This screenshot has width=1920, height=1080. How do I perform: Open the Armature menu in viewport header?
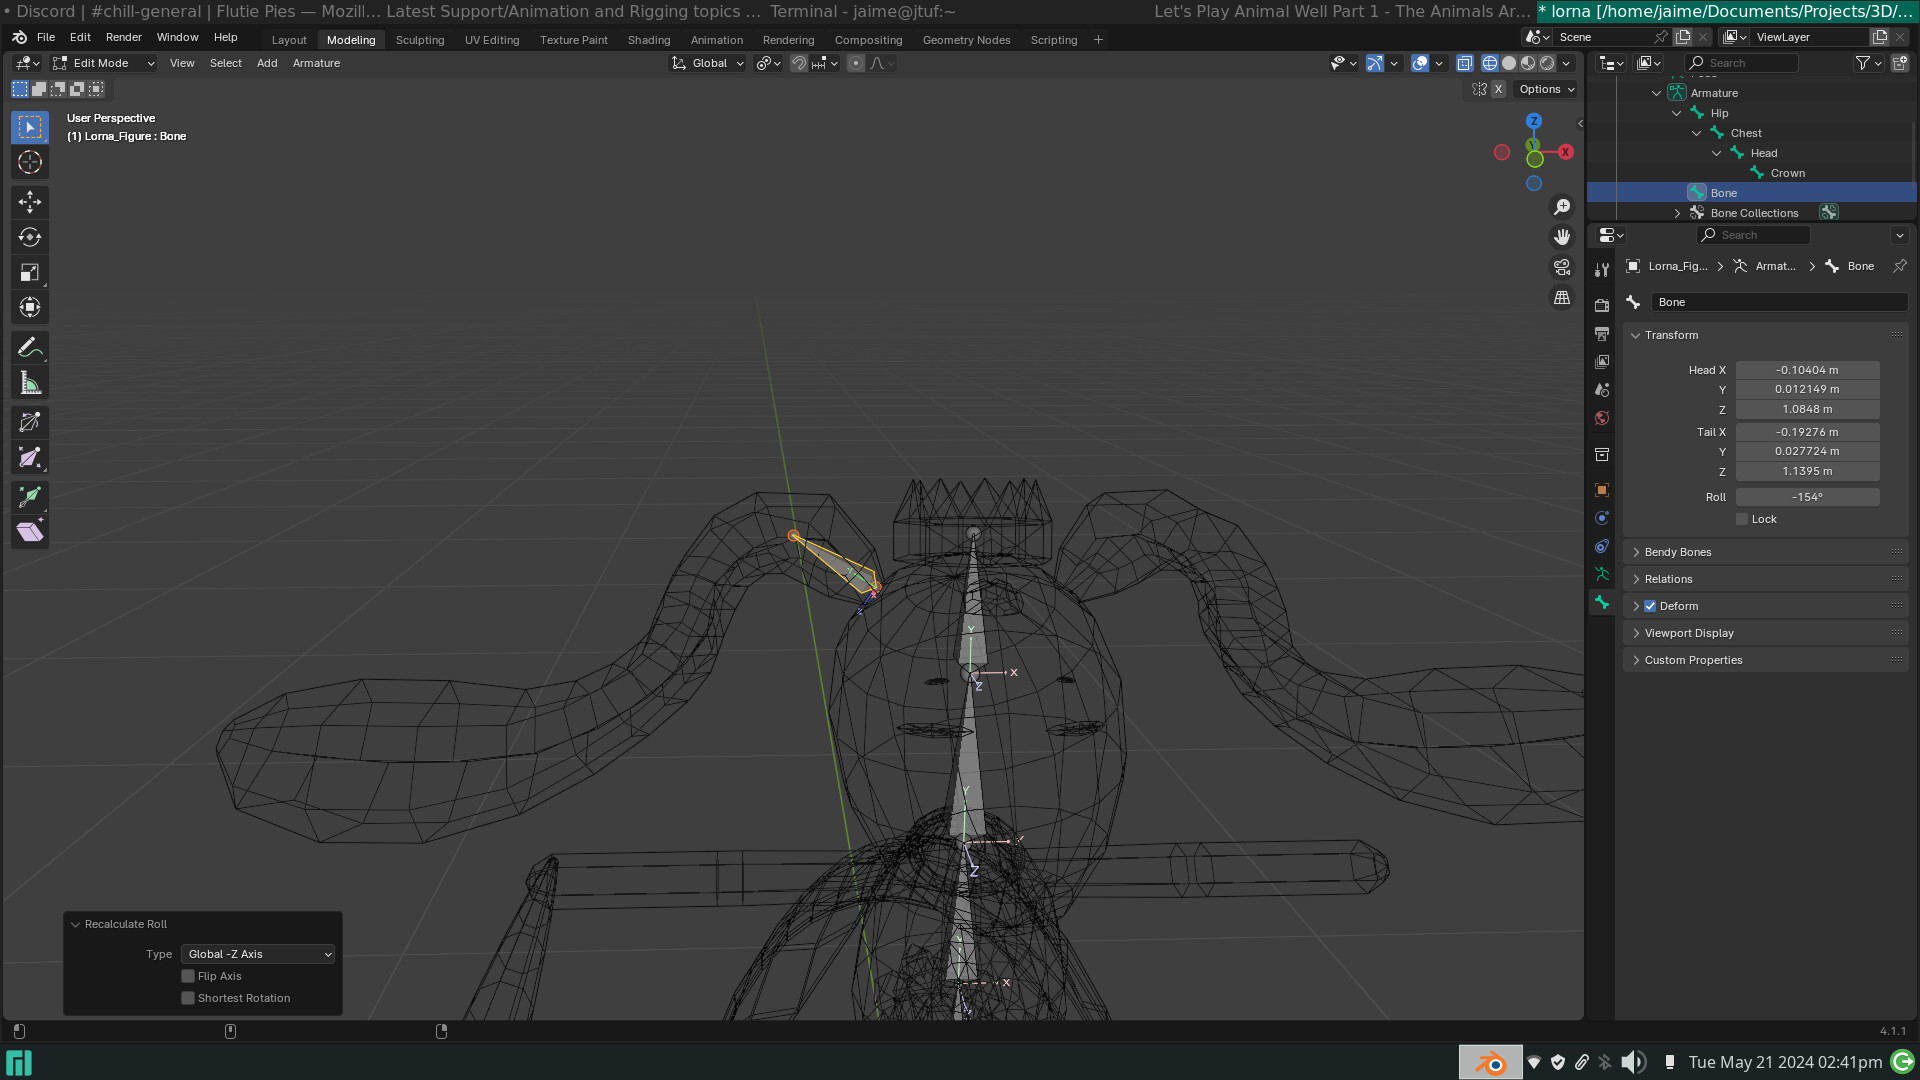(x=316, y=63)
